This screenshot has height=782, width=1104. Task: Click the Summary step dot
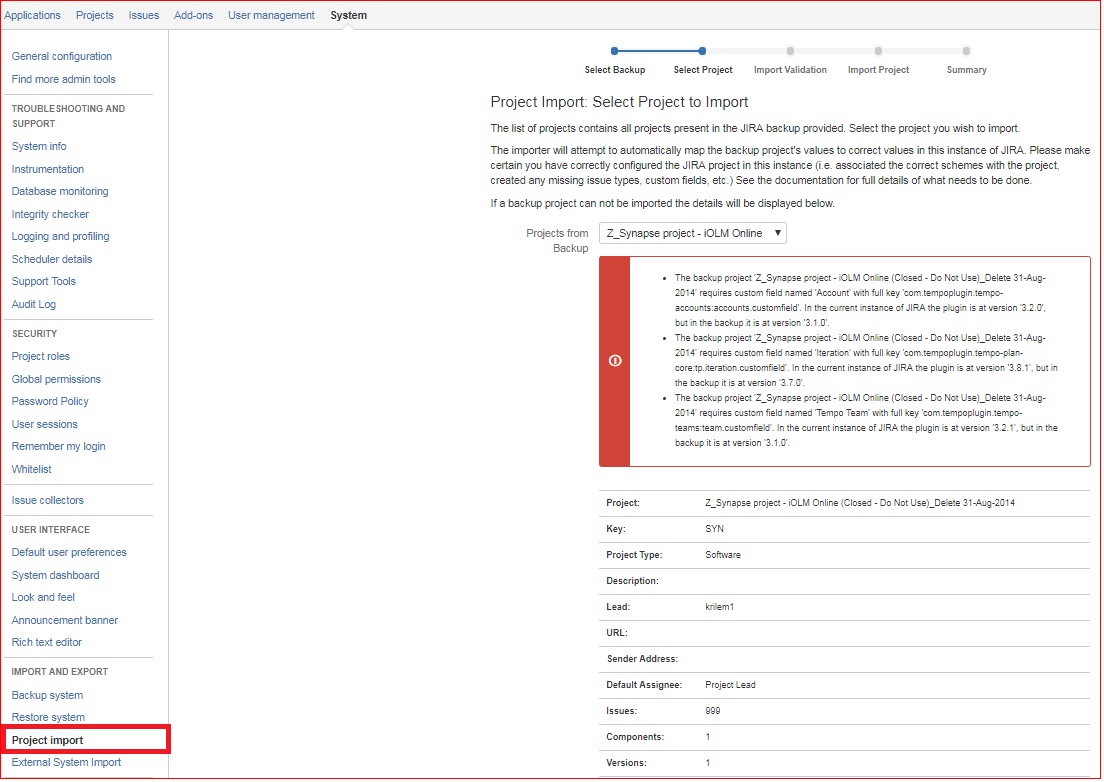click(966, 51)
